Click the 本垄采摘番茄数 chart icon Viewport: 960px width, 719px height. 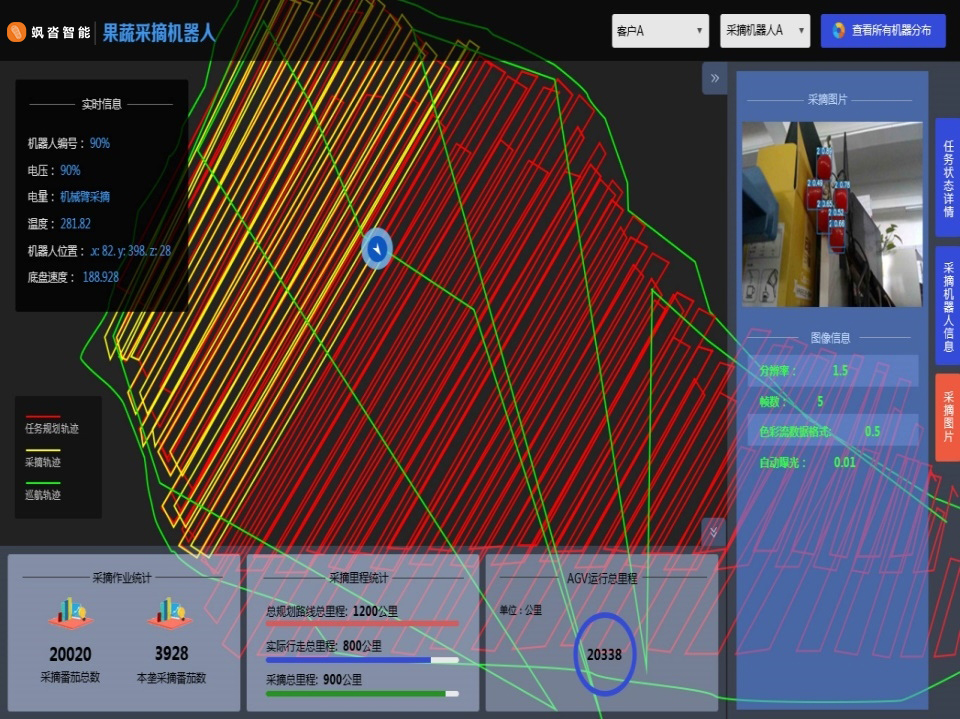pyautogui.click(x=170, y=614)
